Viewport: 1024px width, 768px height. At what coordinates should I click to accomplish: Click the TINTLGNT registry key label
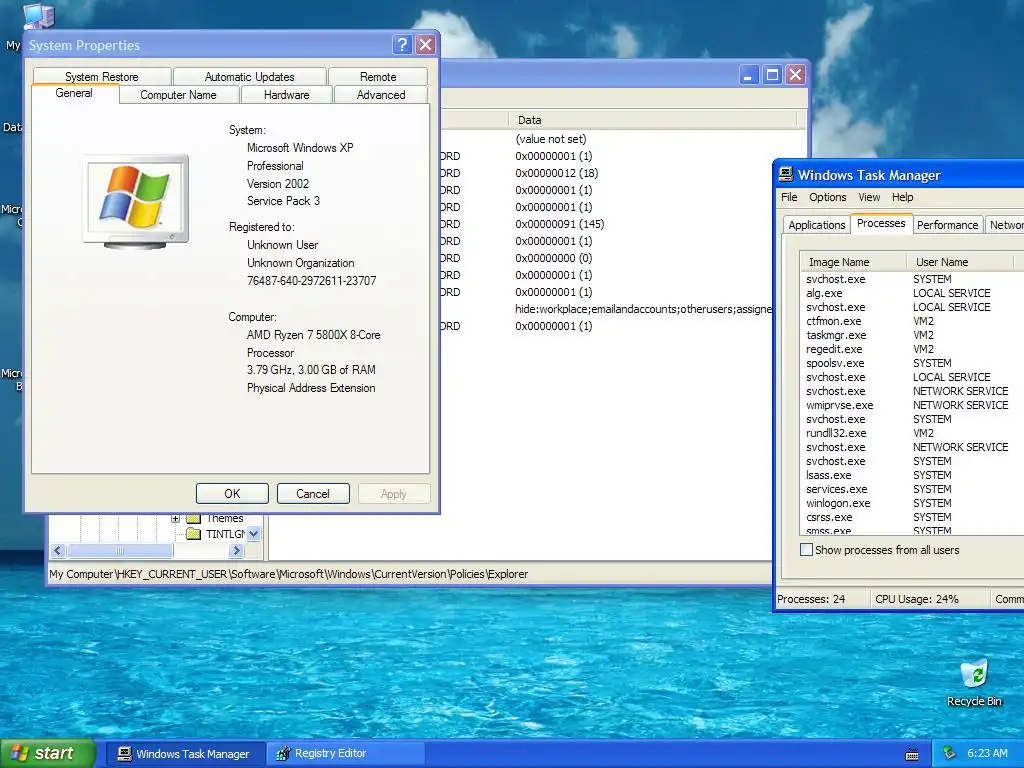225,534
